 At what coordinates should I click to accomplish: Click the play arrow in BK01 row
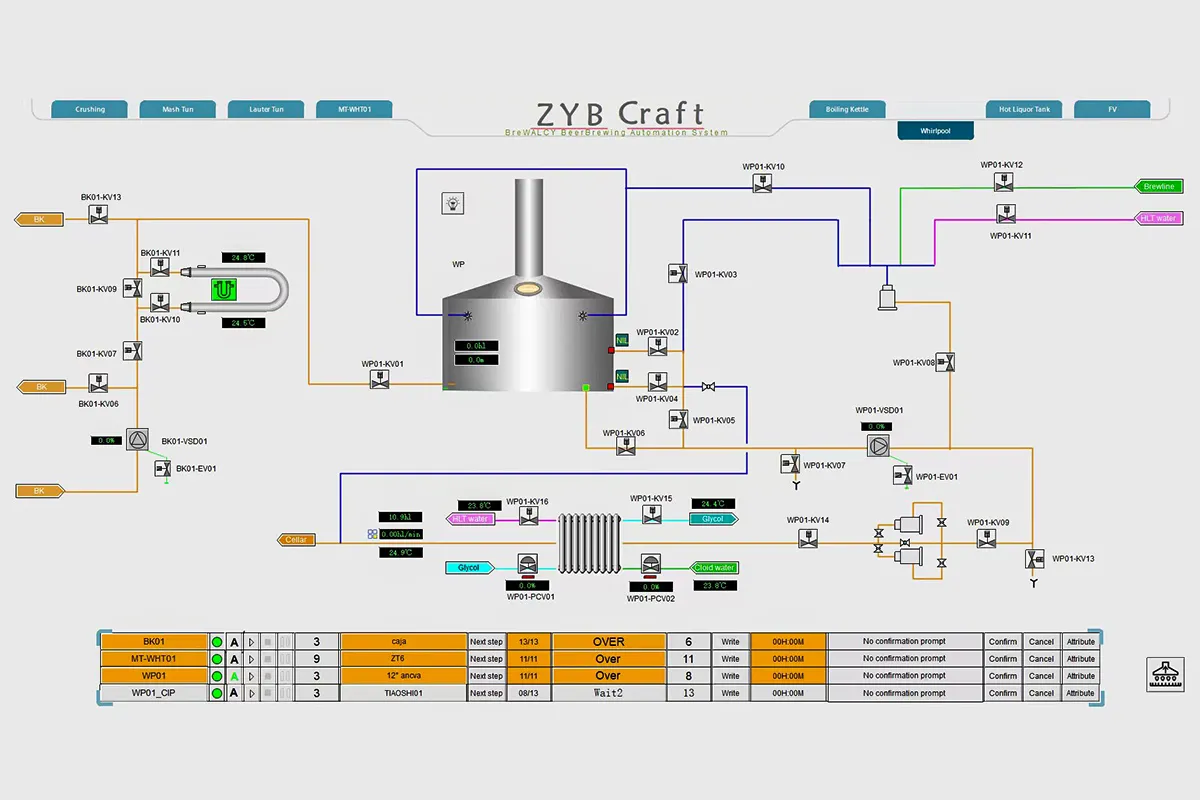[252, 642]
